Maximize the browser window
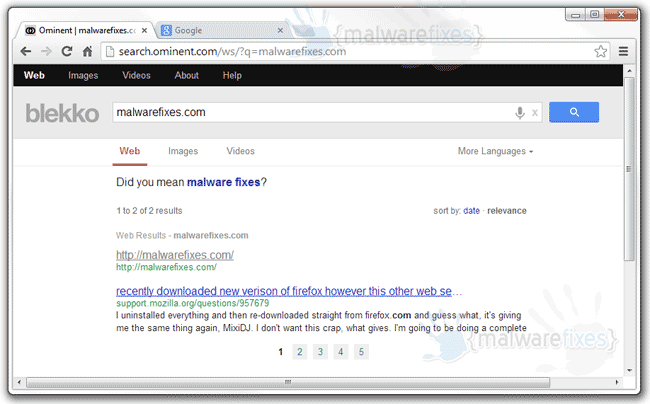The image size is (650, 404). 594,15
